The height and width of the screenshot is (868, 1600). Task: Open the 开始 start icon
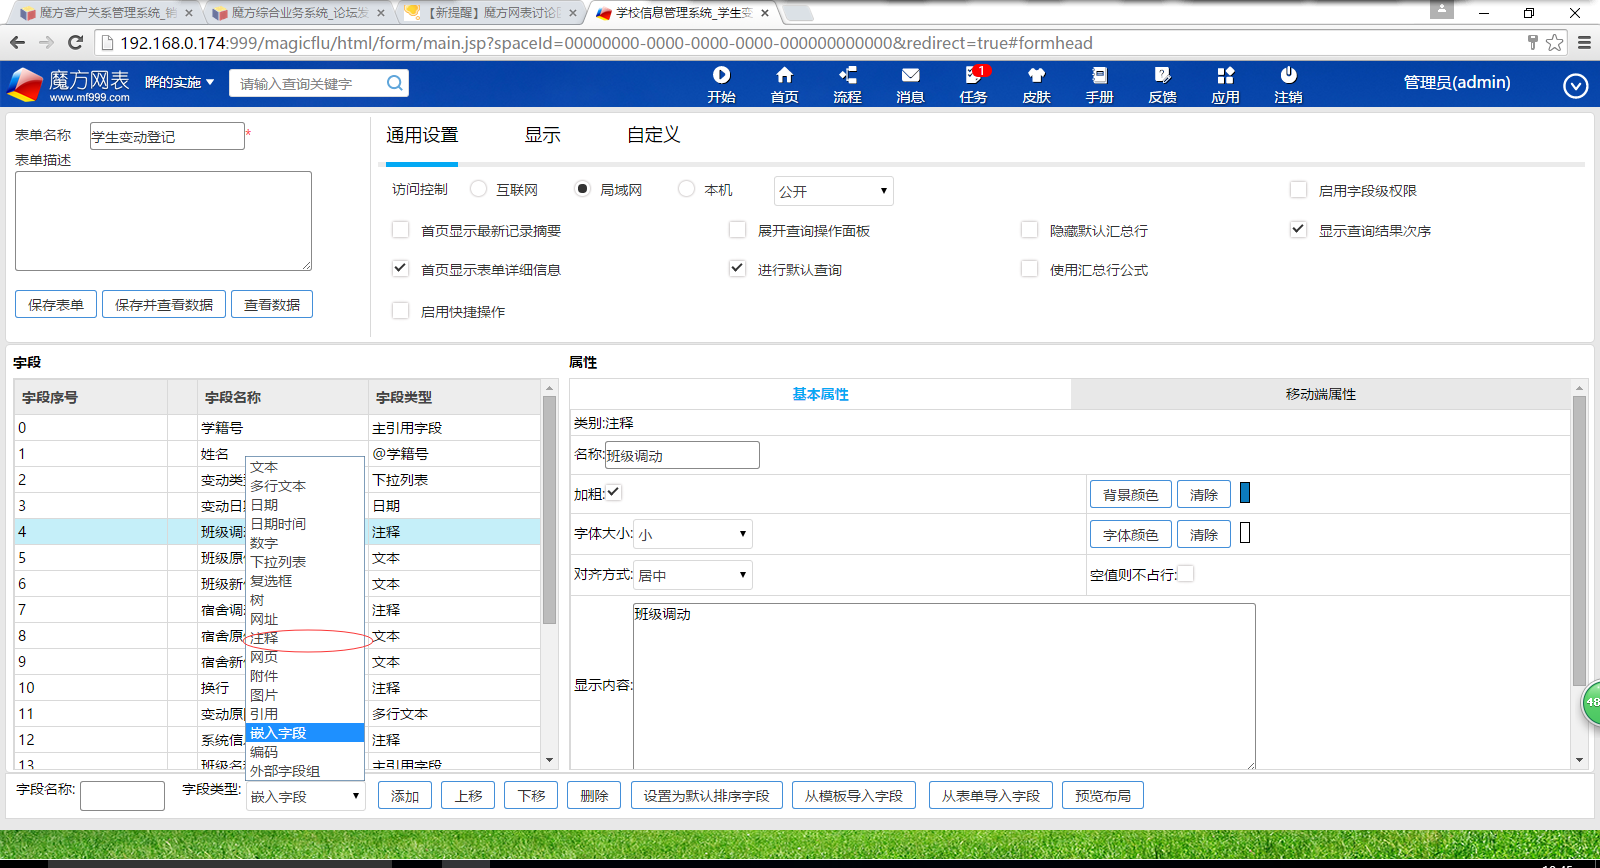tap(721, 84)
